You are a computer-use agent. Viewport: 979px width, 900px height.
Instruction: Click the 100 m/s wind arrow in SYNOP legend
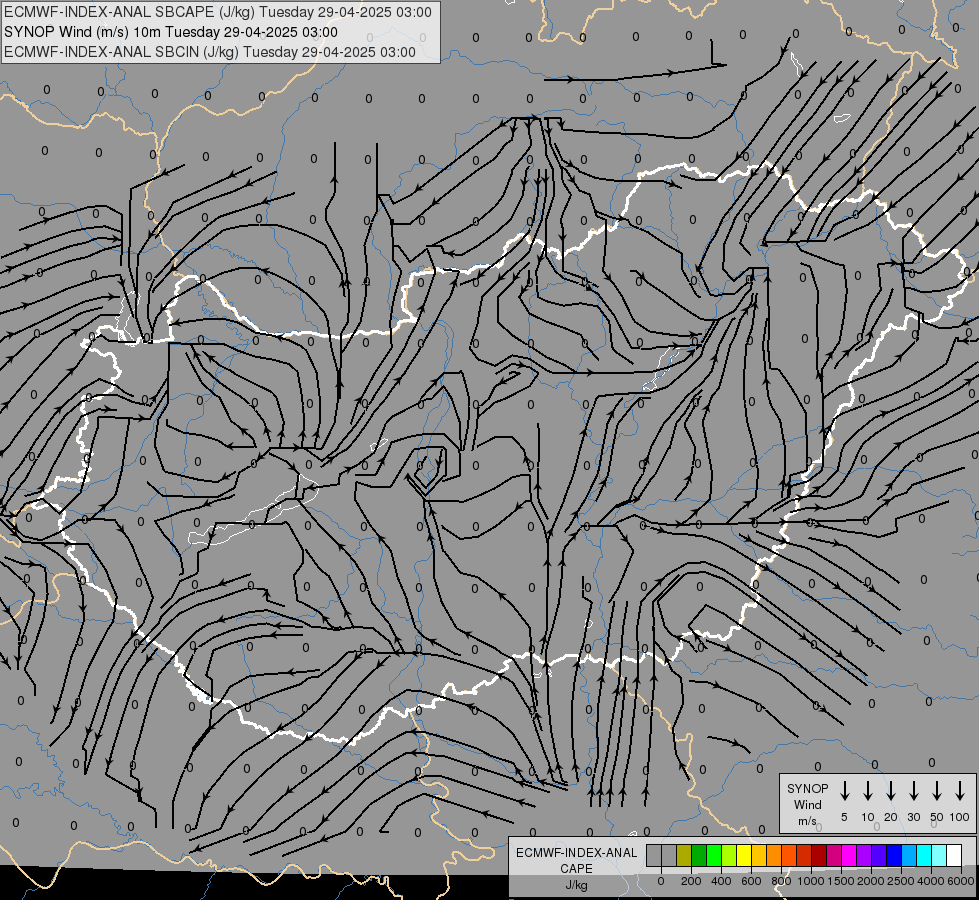[x=960, y=791]
